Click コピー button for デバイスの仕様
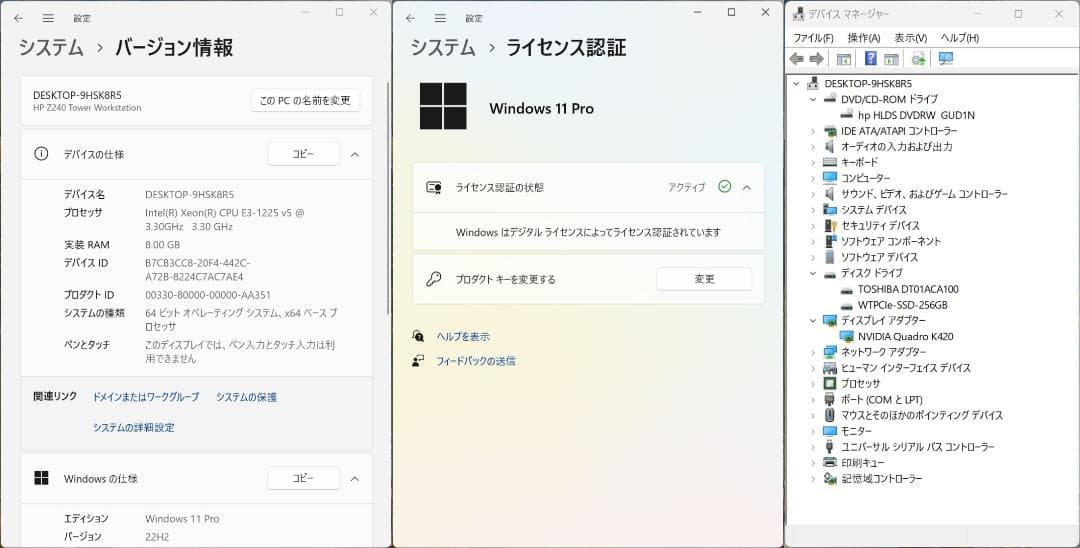 pyautogui.click(x=303, y=154)
